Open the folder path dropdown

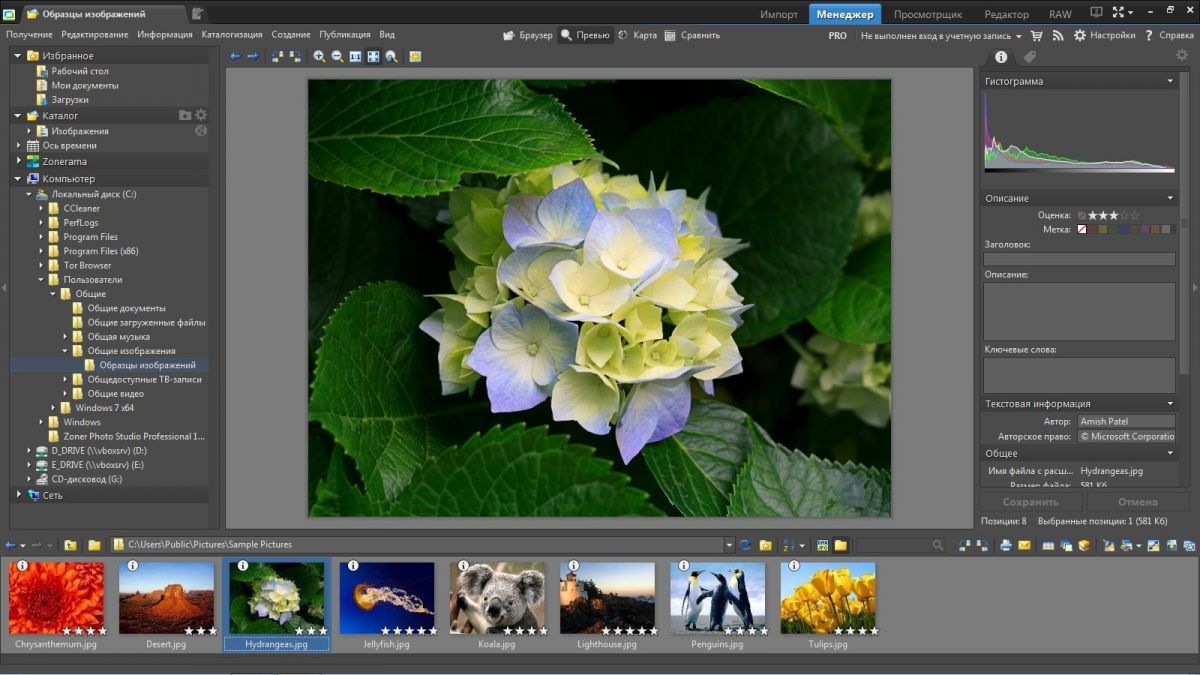[x=728, y=545]
